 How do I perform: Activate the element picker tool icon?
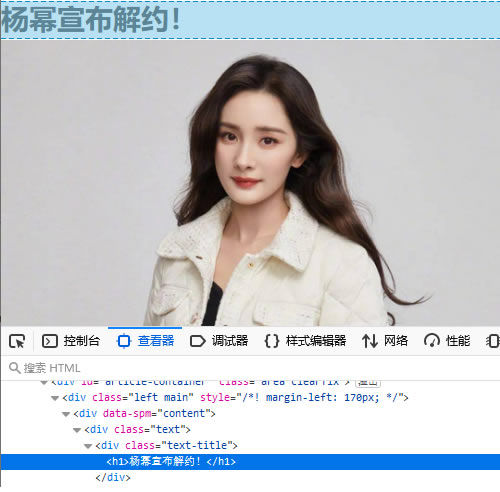[17, 341]
